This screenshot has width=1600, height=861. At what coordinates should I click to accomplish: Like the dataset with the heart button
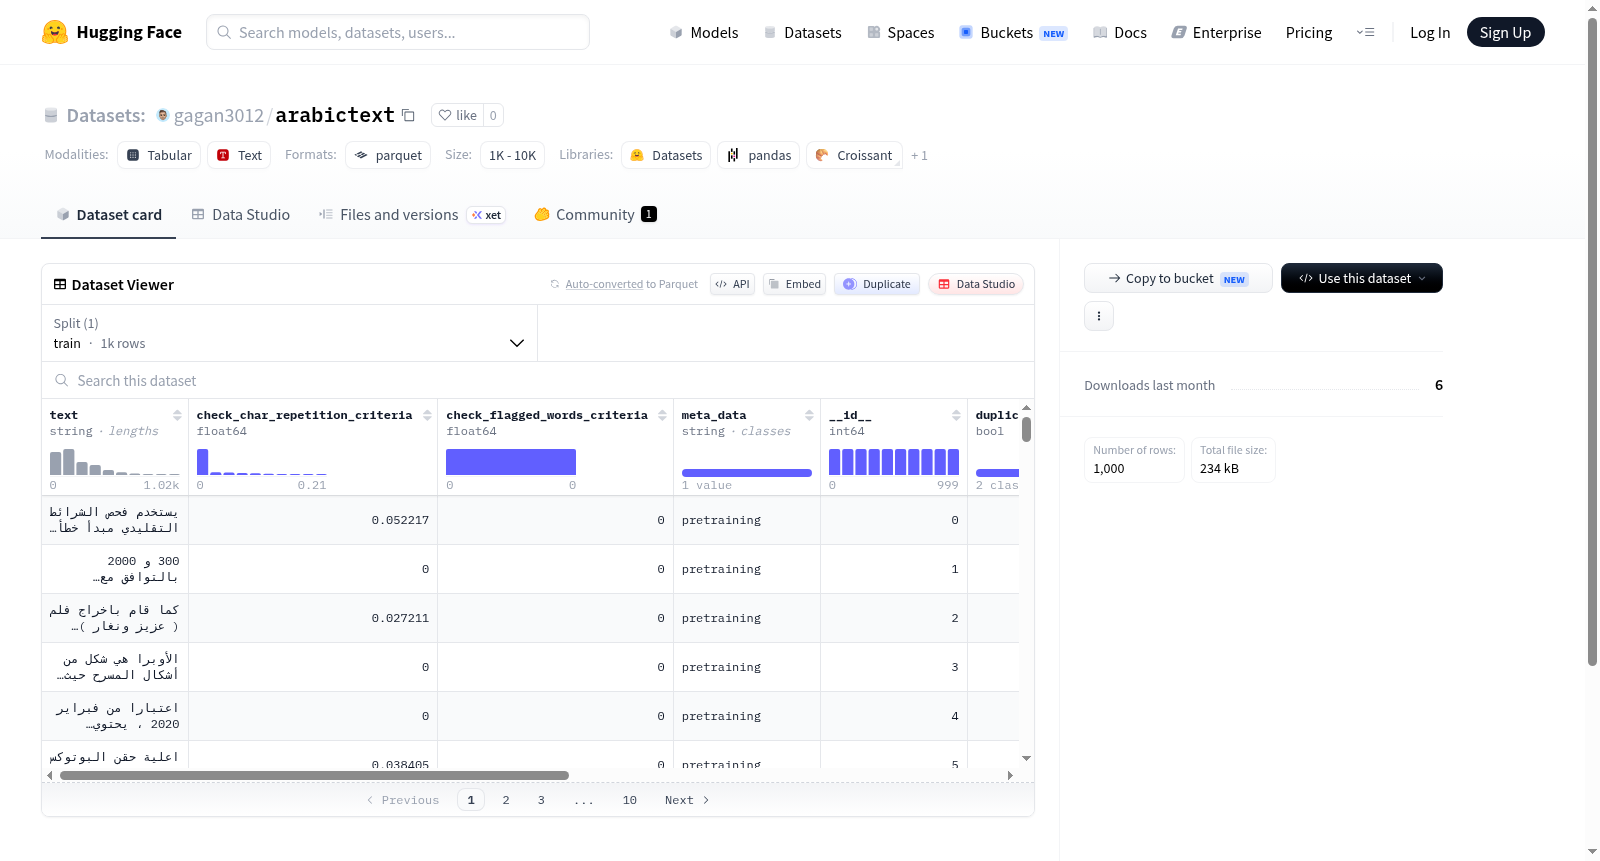(458, 115)
